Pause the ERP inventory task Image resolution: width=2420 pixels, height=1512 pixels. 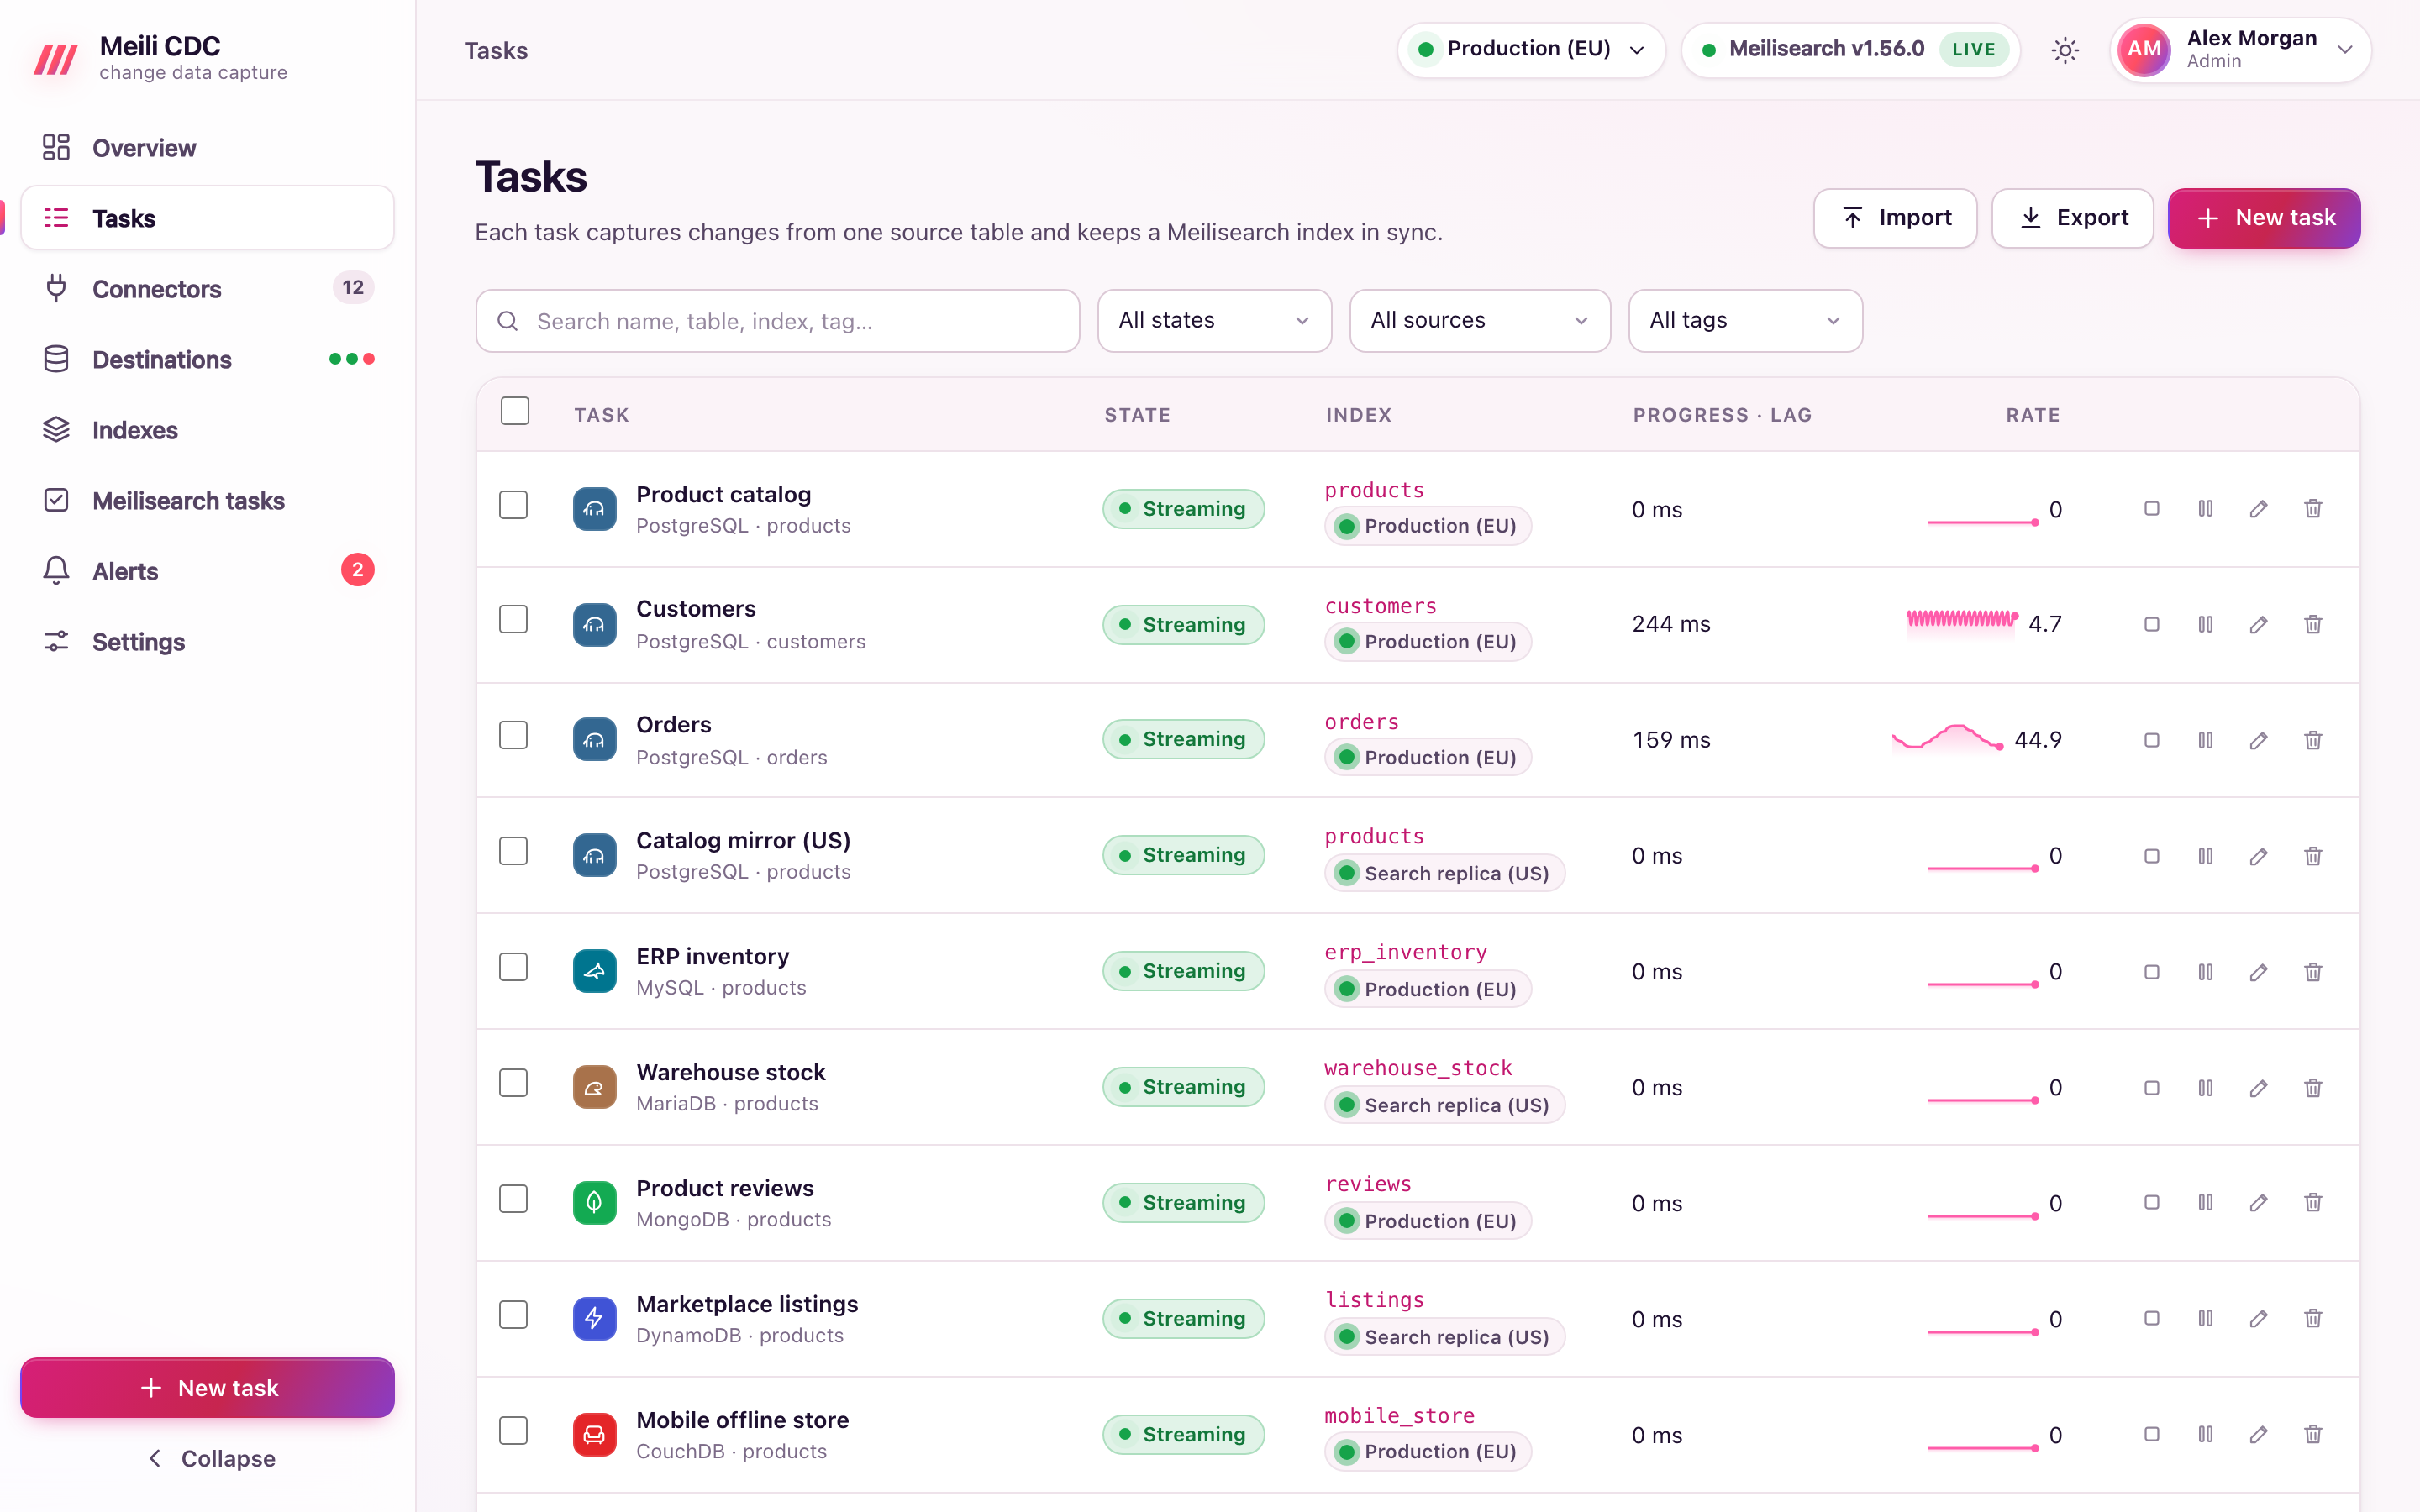coord(2205,972)
